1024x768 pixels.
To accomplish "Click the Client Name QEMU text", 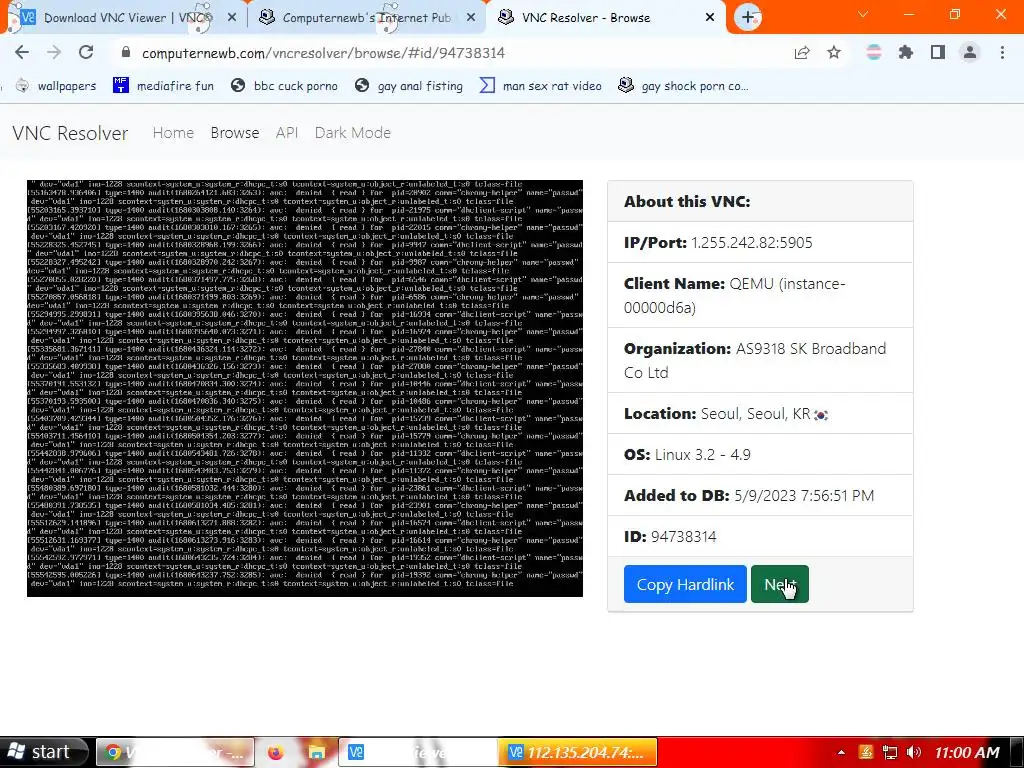I will 735,295.
